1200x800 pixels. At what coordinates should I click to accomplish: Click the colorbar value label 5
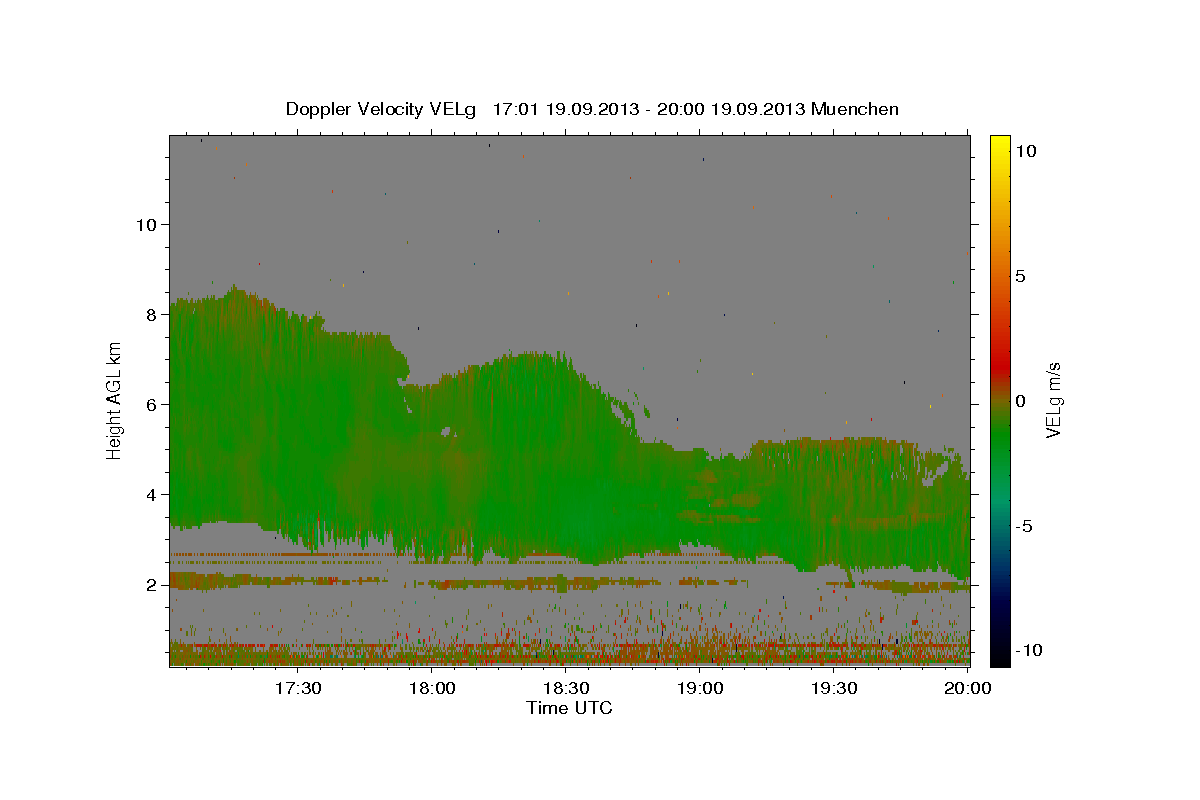[1020, 276]
